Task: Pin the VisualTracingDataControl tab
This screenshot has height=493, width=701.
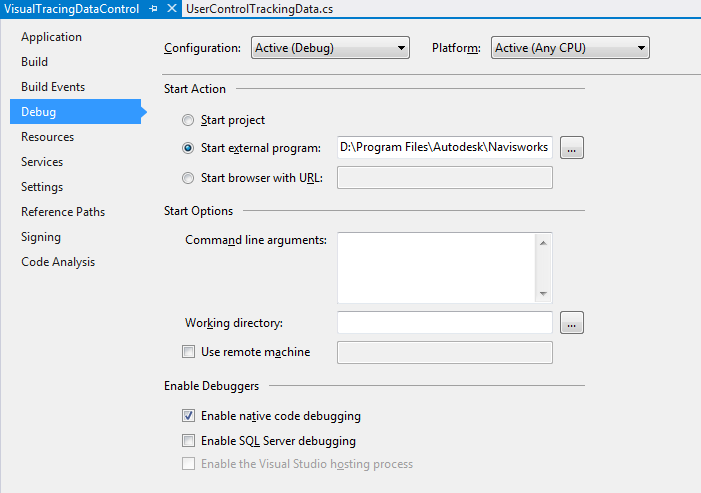Action: [153, 8]
